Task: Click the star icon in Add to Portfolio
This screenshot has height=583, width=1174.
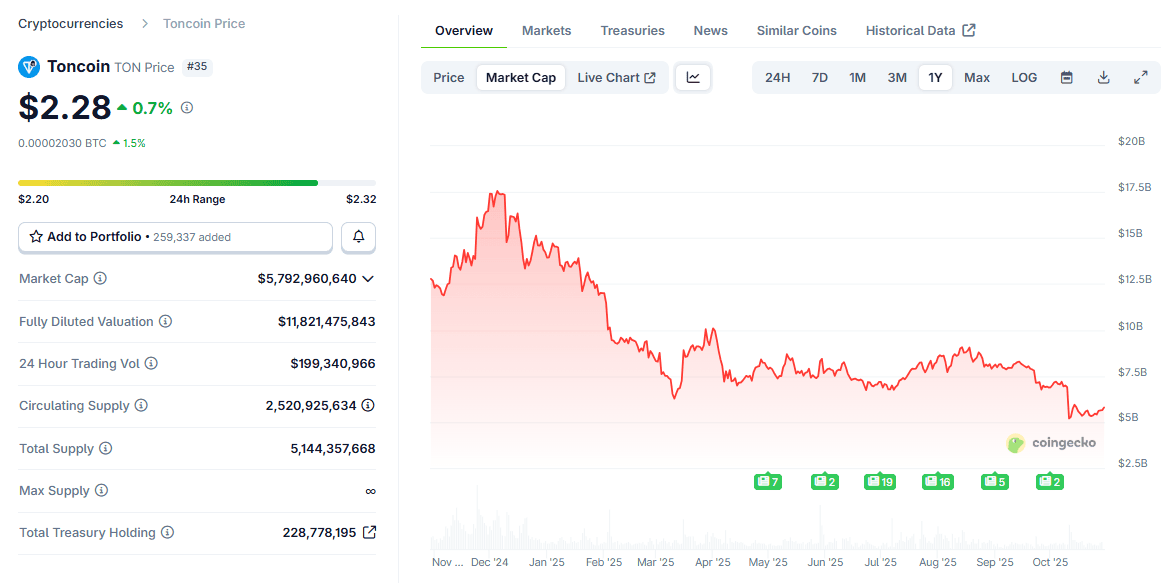Action: point(34,237)
